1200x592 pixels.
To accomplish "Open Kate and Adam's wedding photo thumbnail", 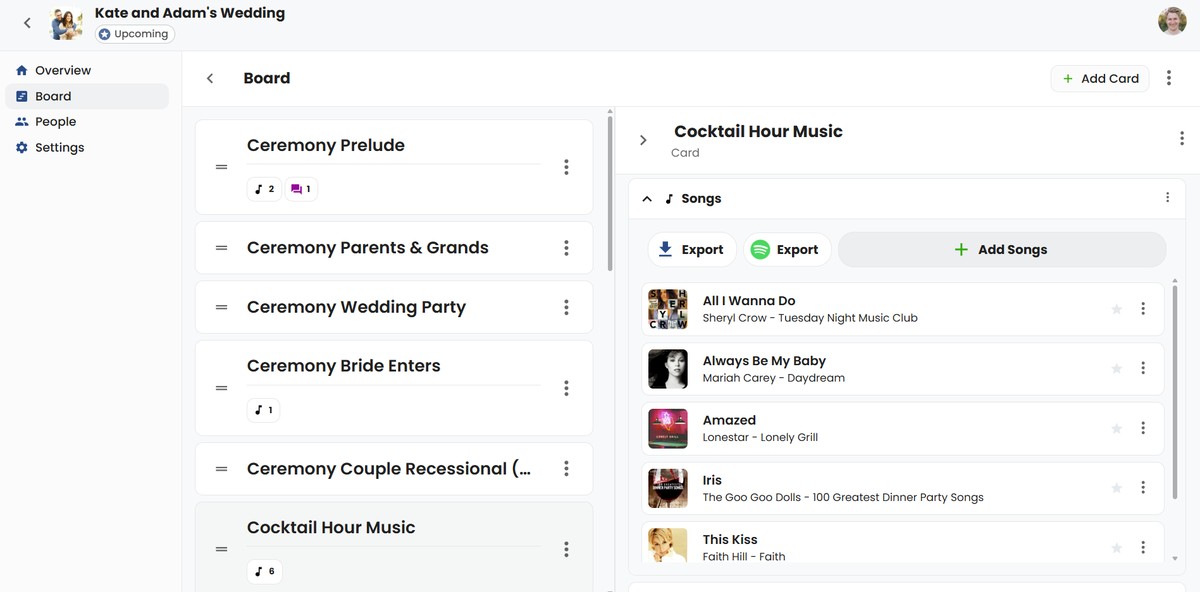I will pyautogui.click(x=67, y=23).
